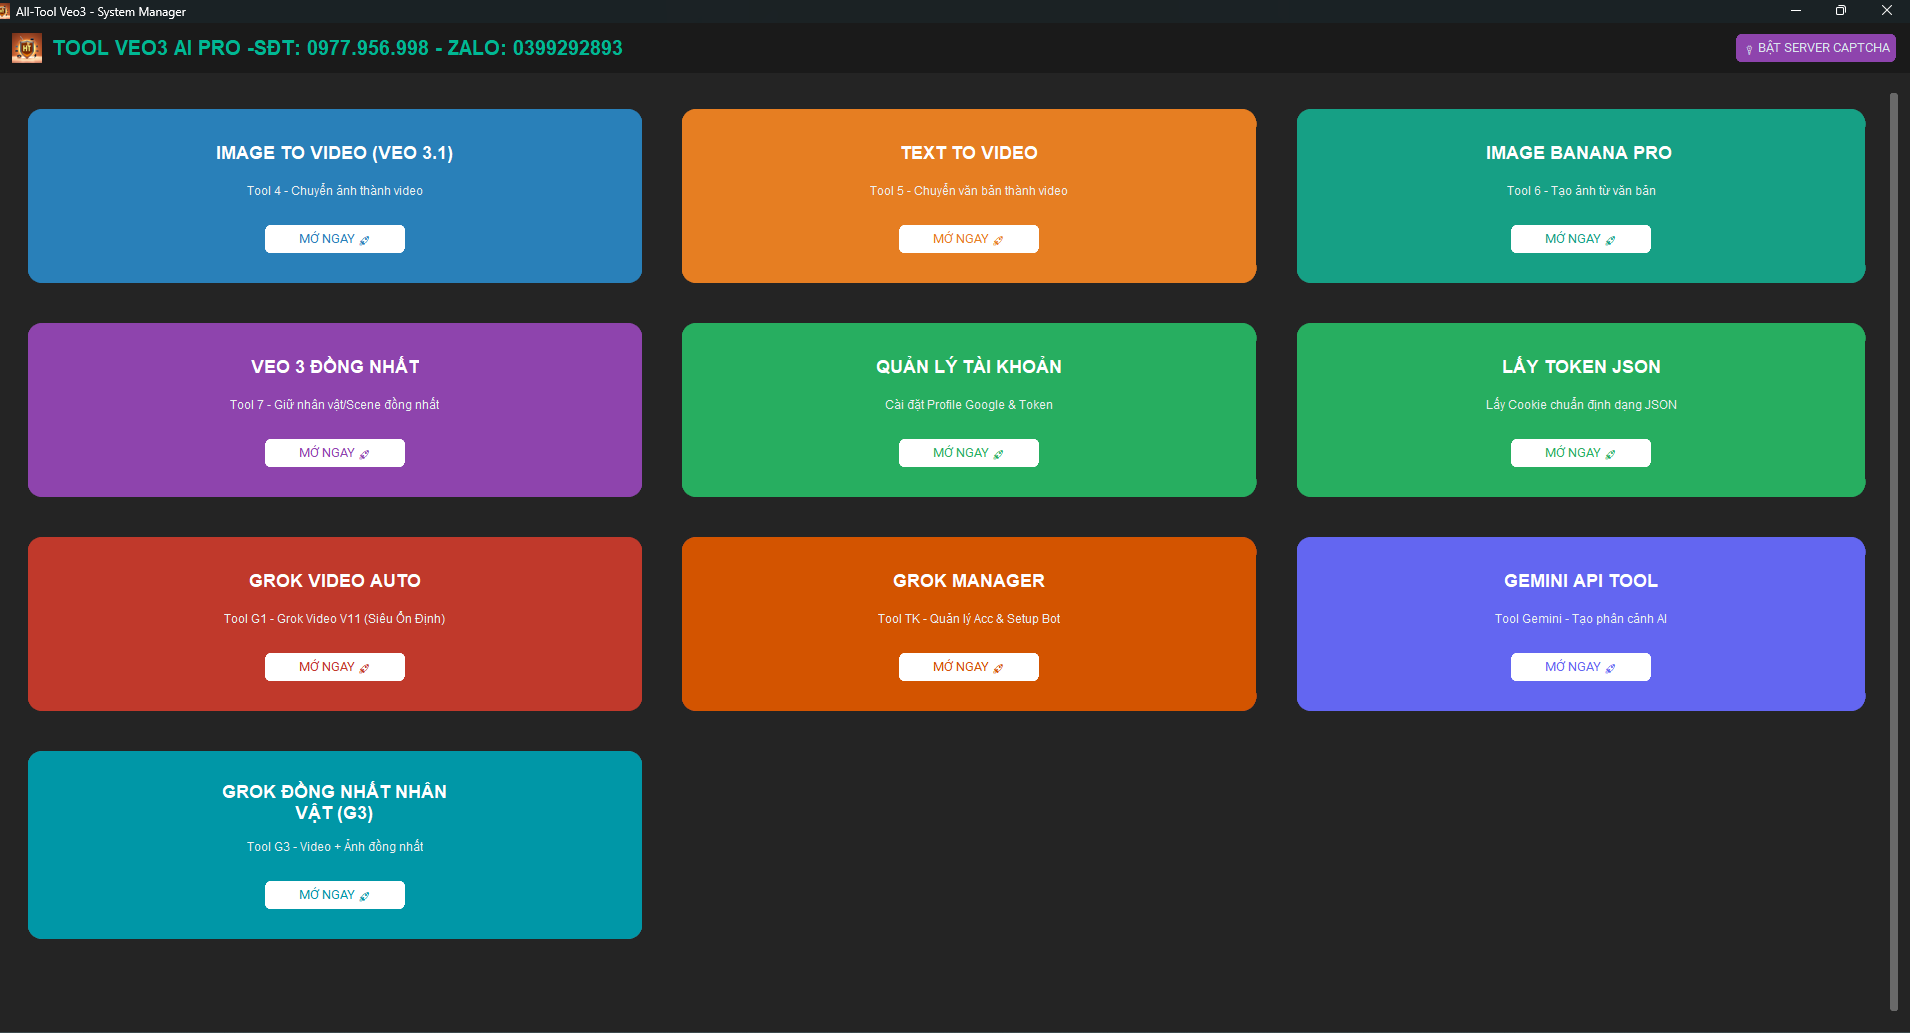Open the Image Banana Pro tool
Viewport: 1910px width, 1033px height.
coord(1580,239)
